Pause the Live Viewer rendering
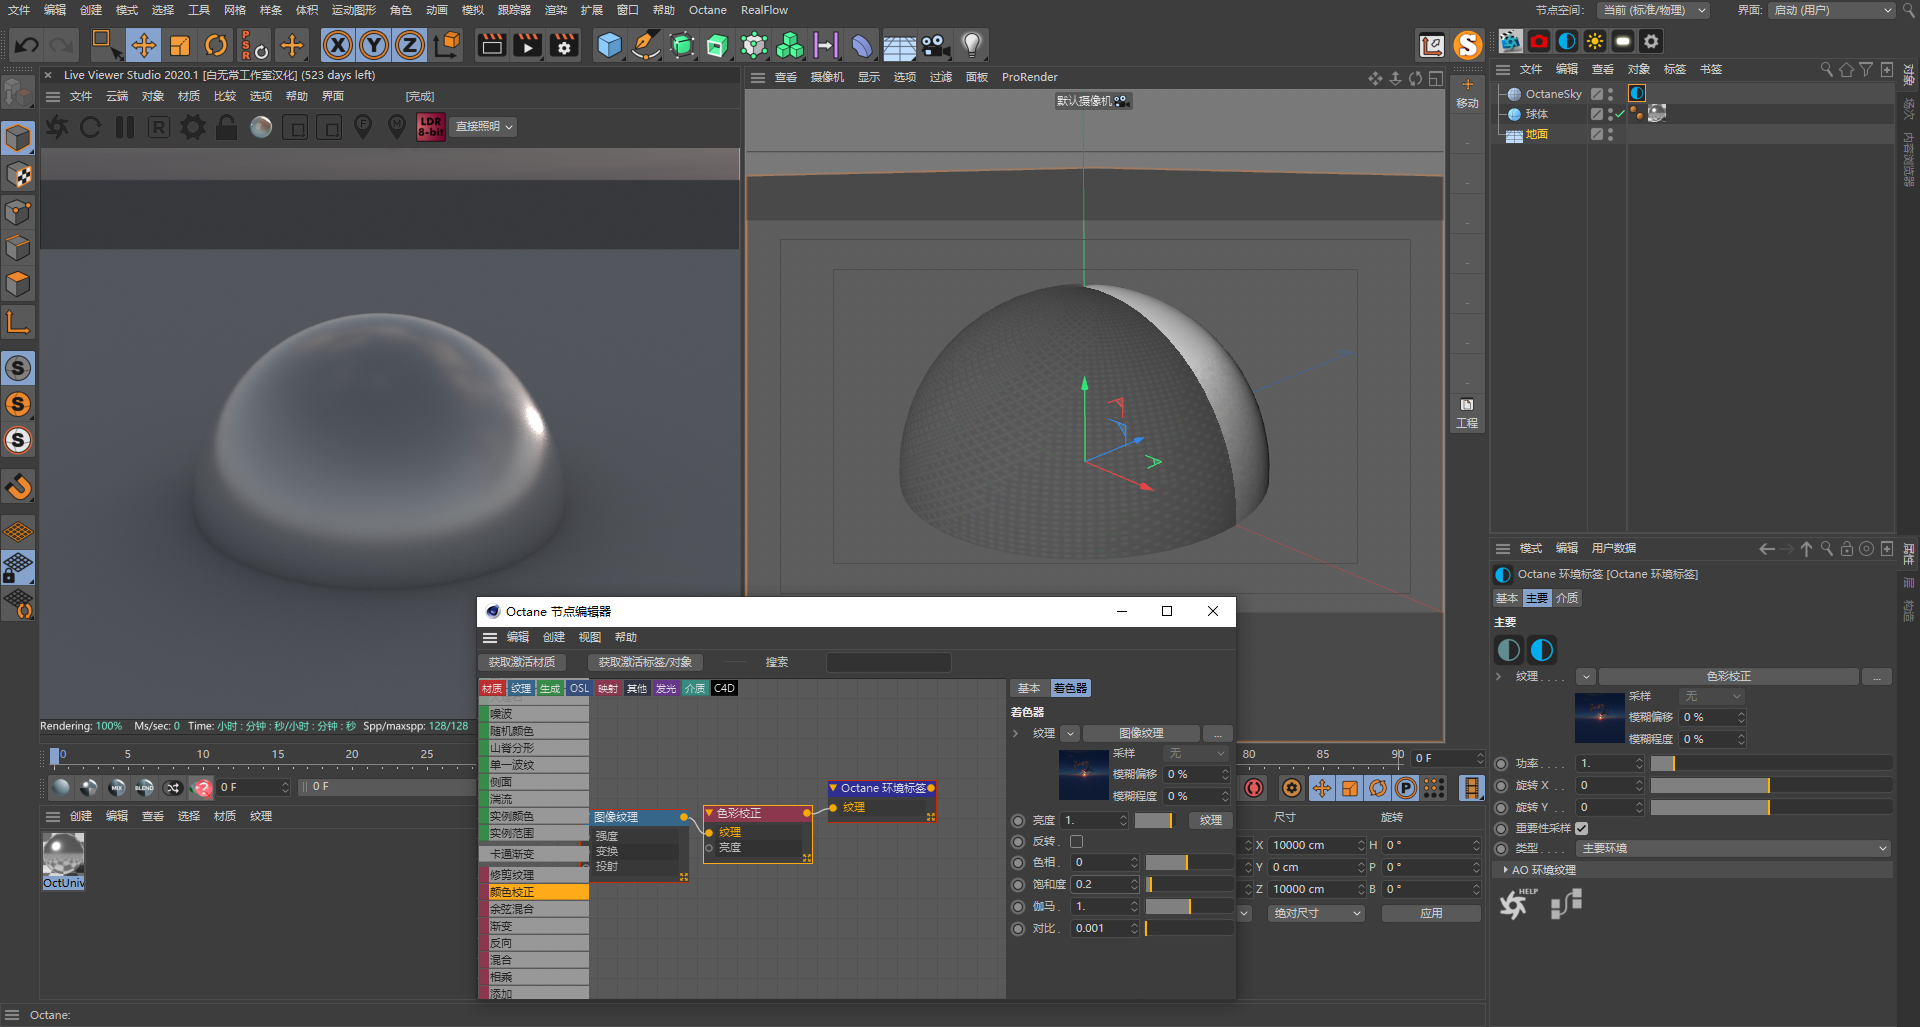 pos(124,127)
